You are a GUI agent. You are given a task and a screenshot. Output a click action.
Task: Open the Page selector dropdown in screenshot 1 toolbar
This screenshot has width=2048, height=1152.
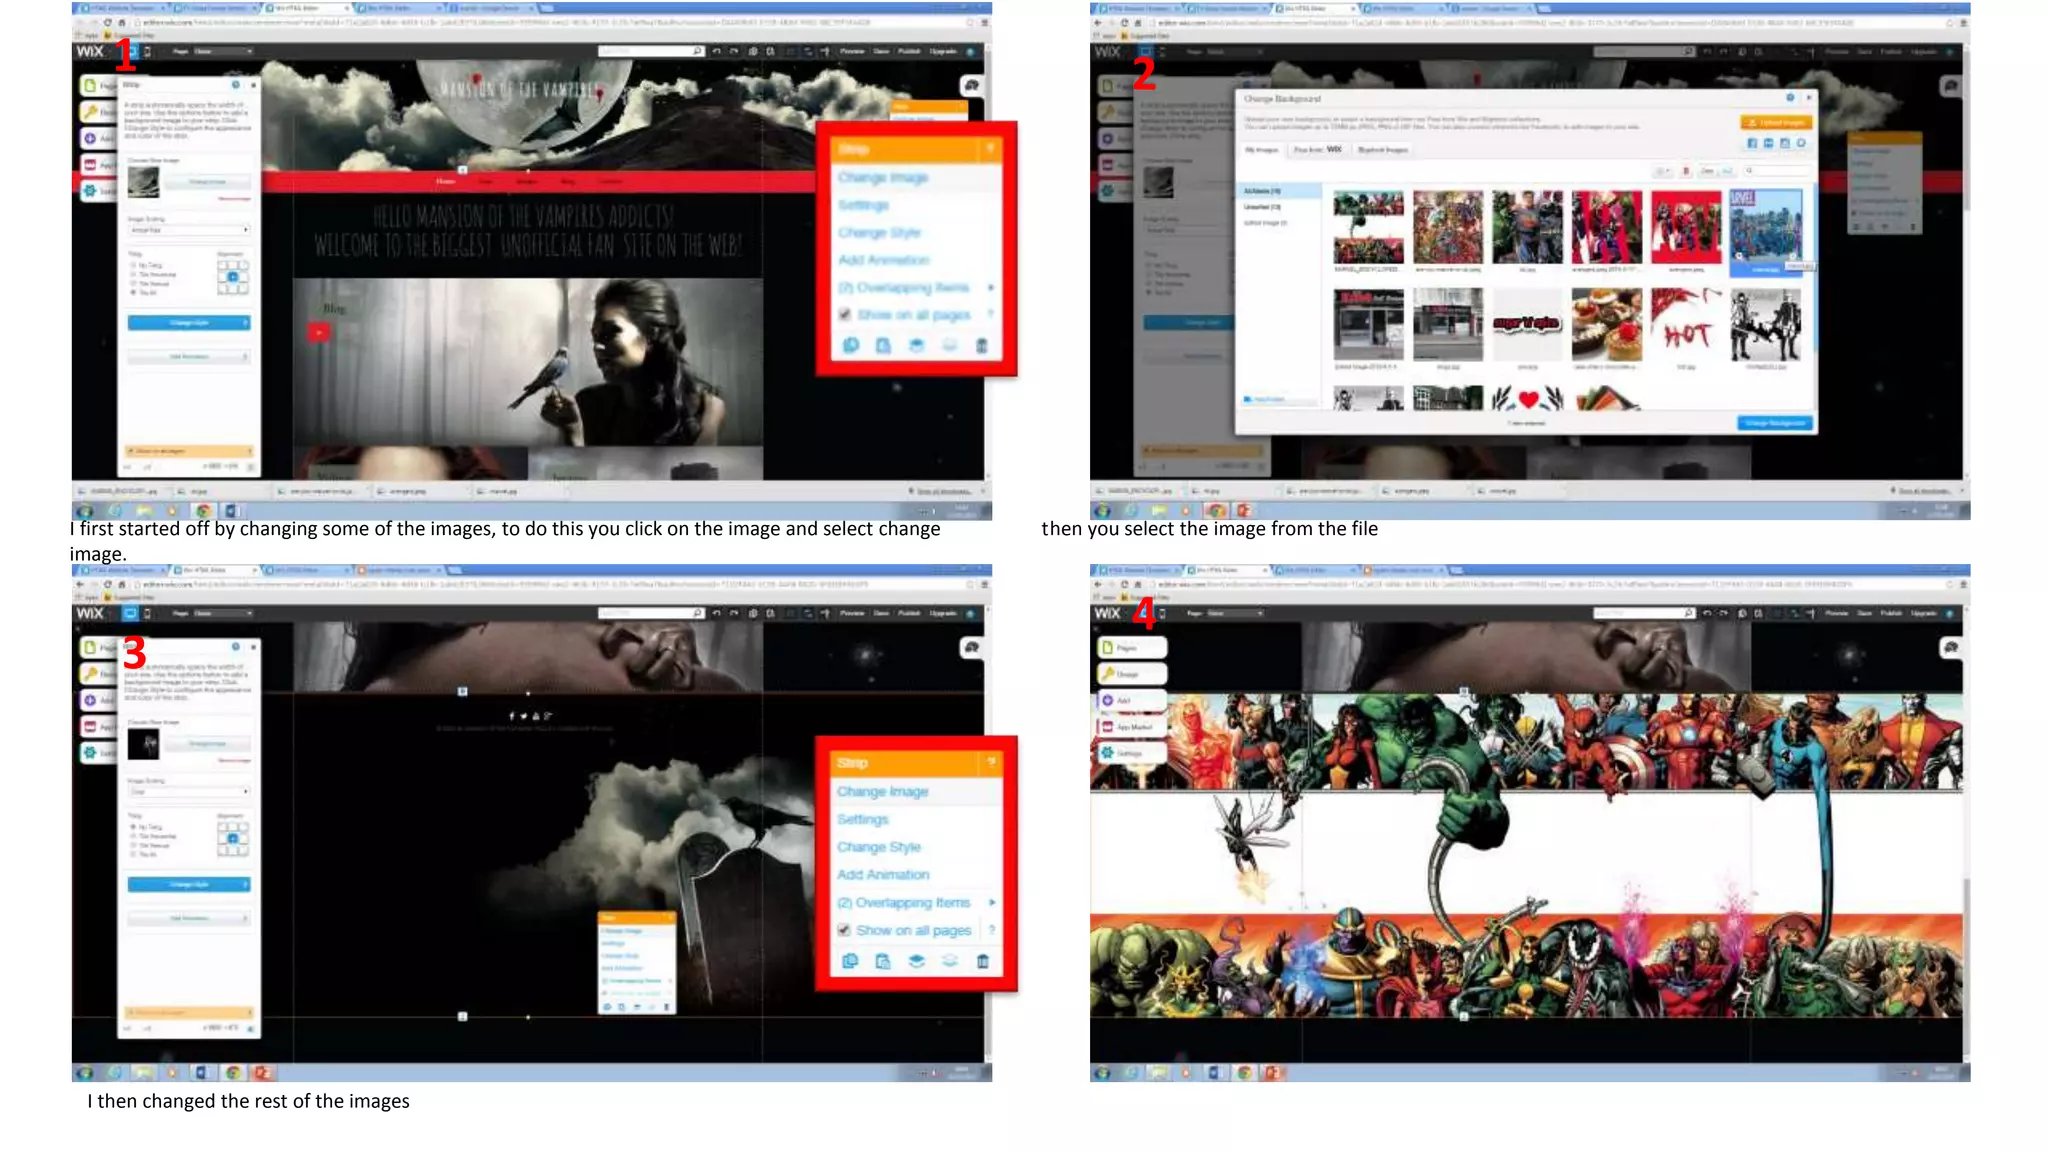point(224,51)
